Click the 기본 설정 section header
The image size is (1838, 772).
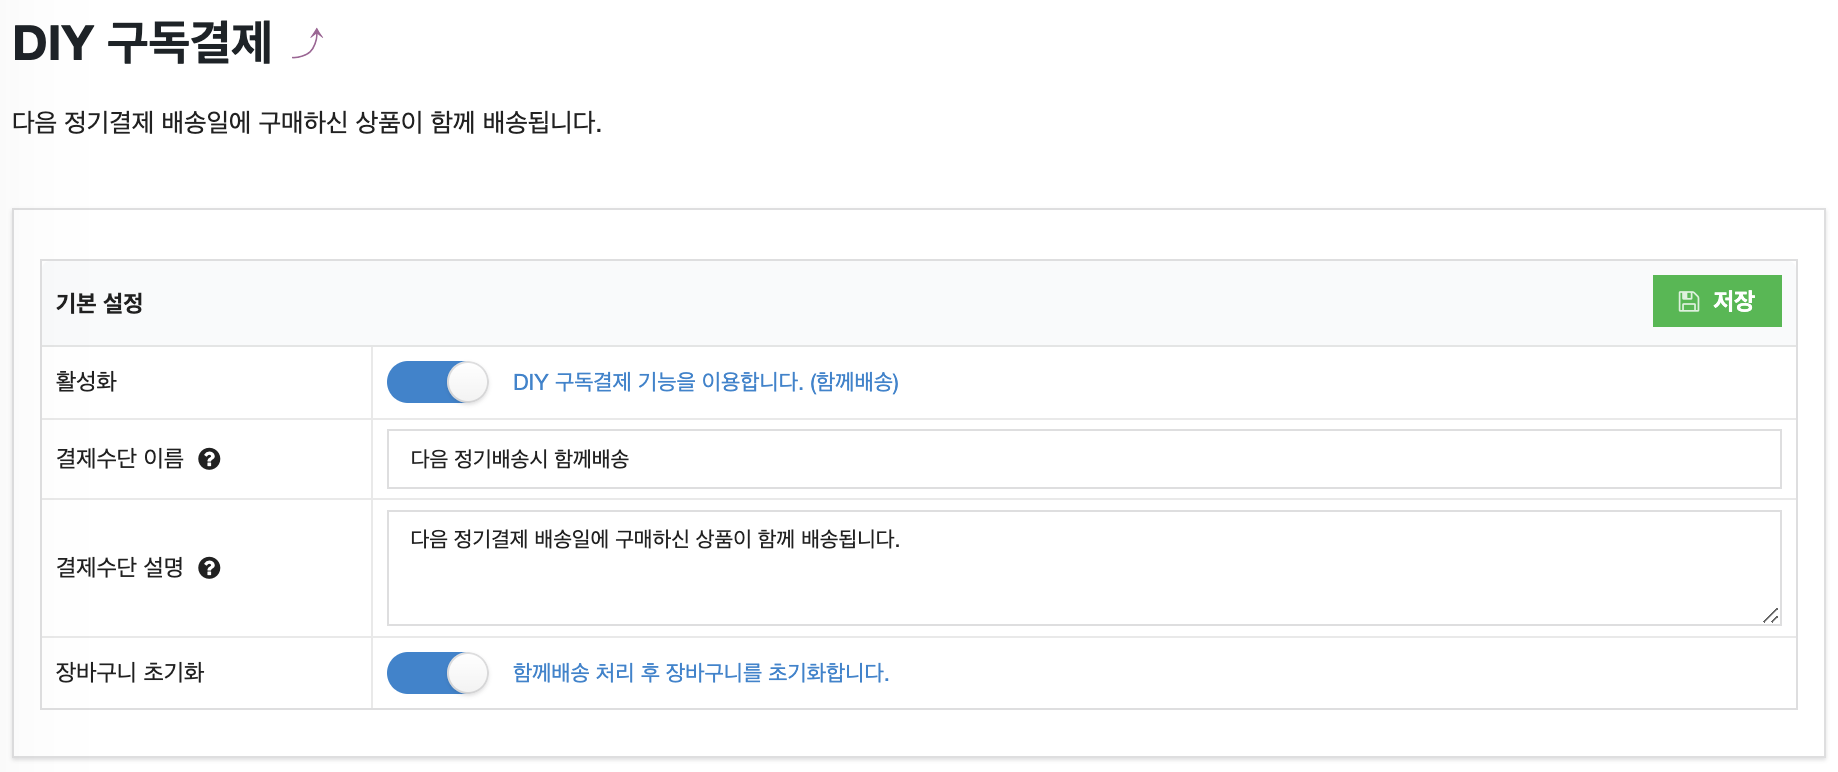point(99,303)
